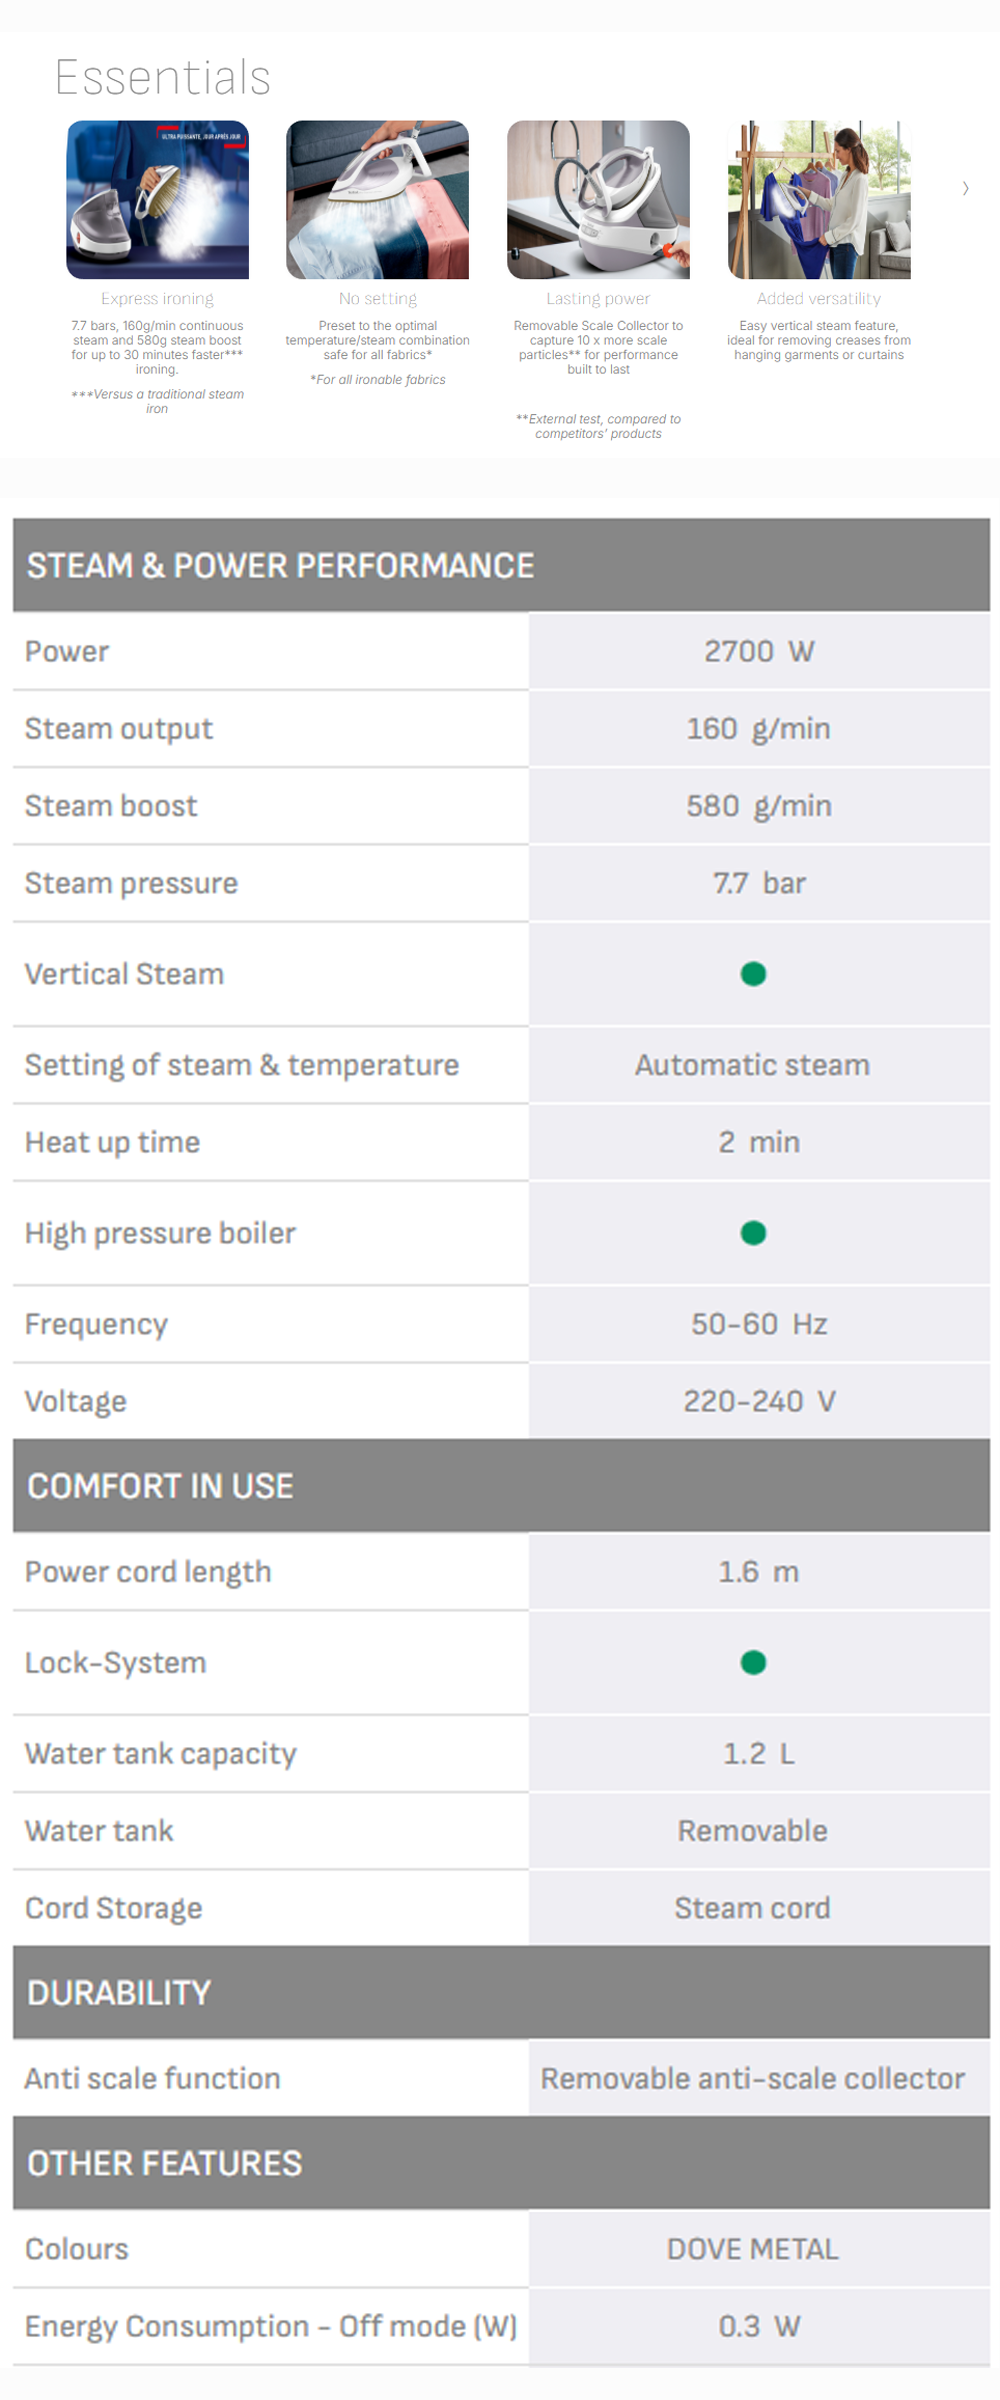The width and height of the screenshot is (1000, 2400).
Task: Select the Removable anti-scale collector value
Action: [753, 2078]
